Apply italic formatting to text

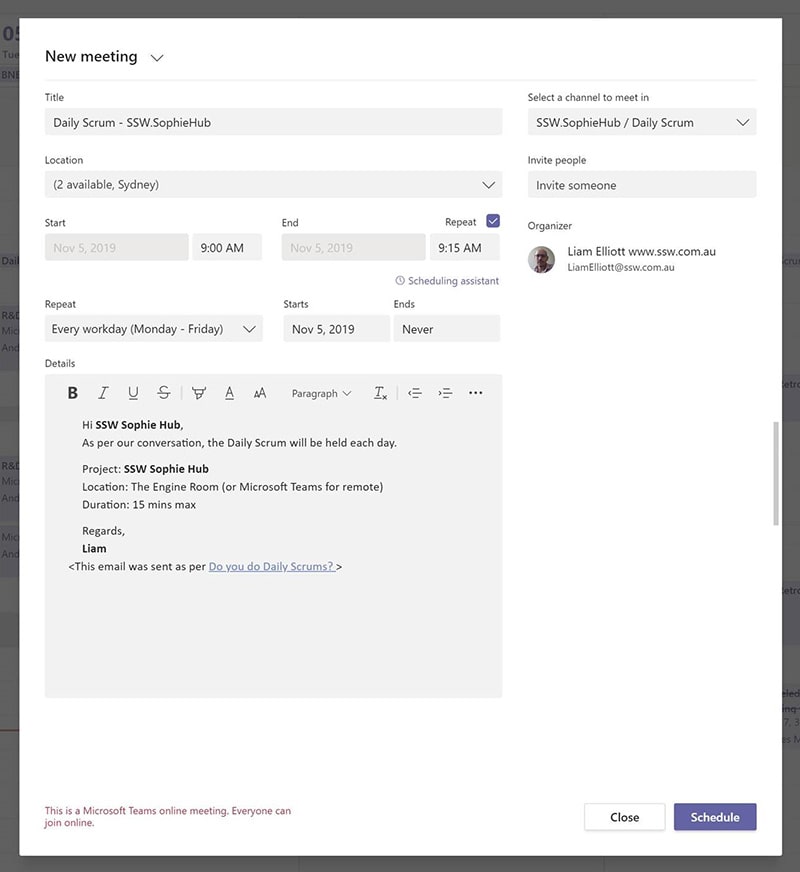(102, 393)
